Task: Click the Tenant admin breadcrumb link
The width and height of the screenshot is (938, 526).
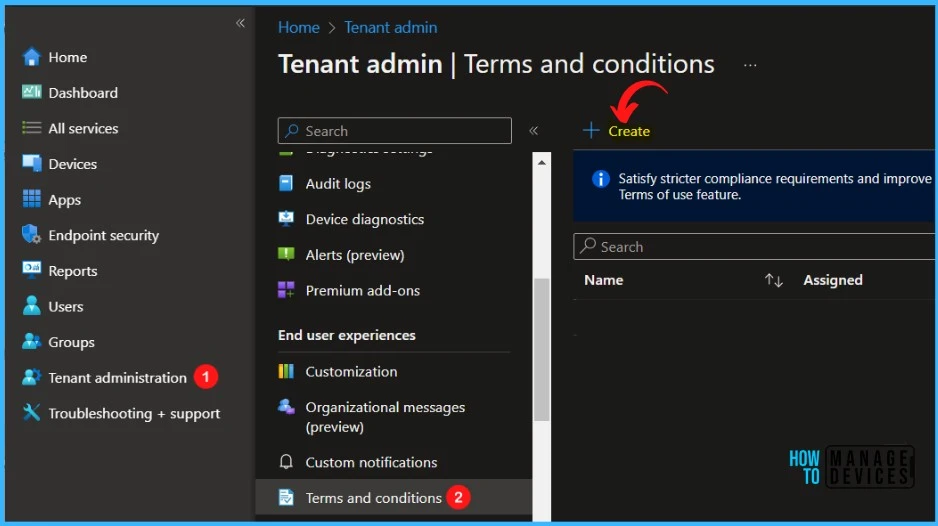Action: pyautogui.click(x=390, y=28)
